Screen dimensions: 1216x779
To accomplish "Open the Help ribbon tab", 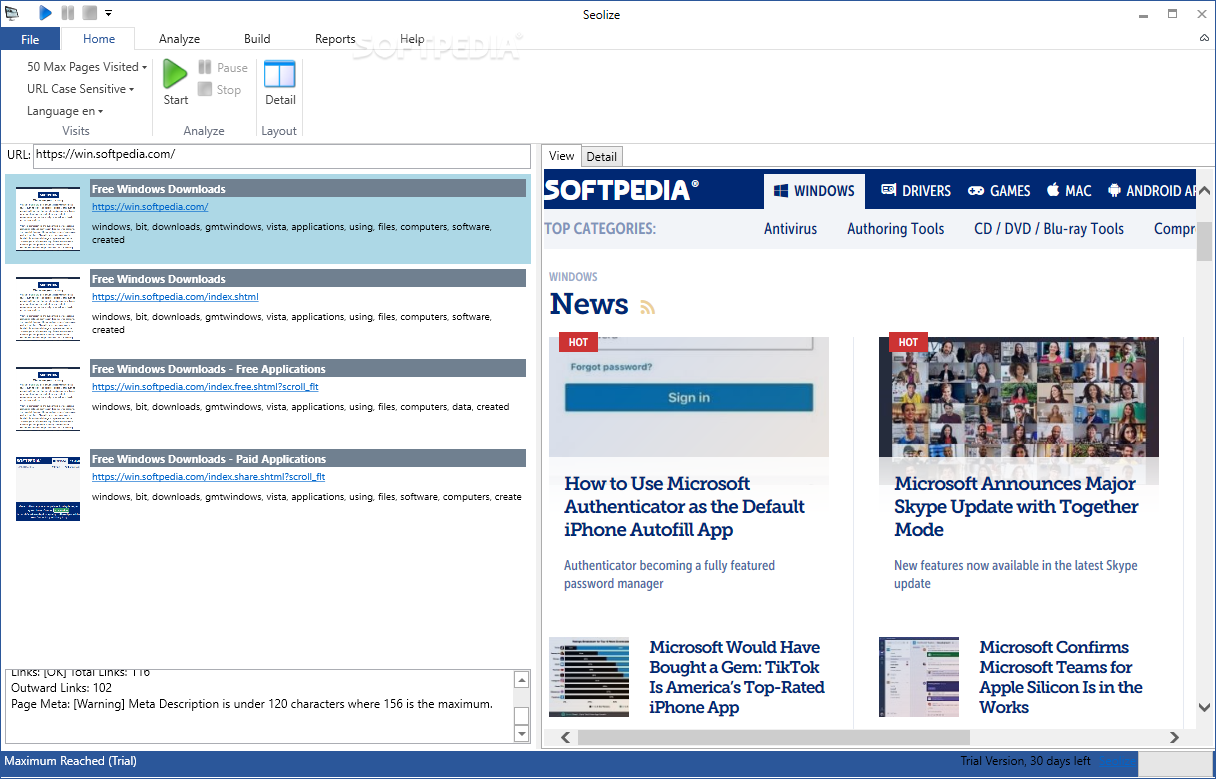I will 412,39.
